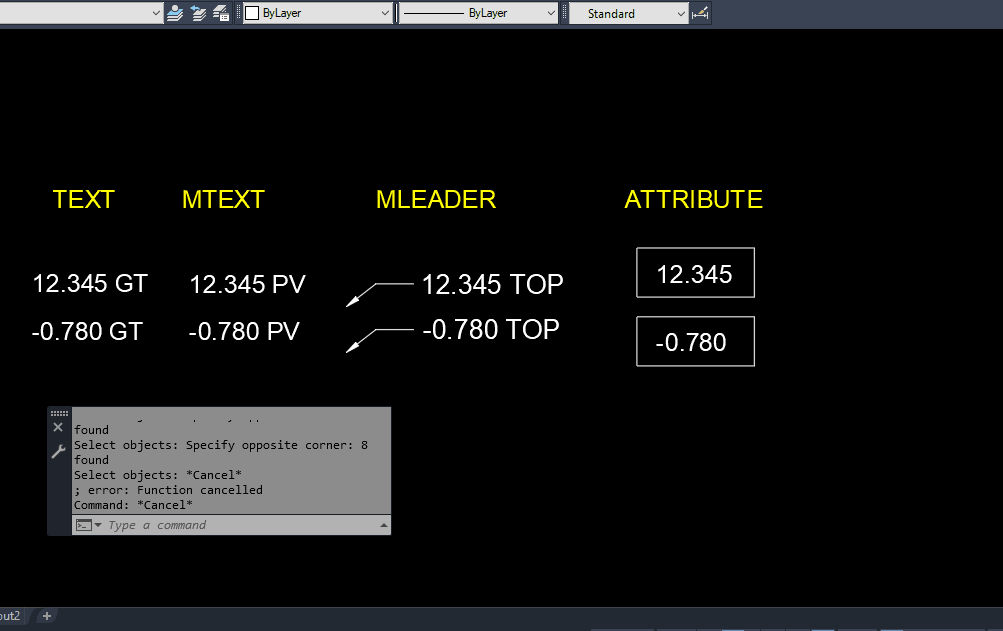This screenshot has width=1003, height=631.
Task: Switch to the Layout2 tab
Action: [x=11, y=616]
